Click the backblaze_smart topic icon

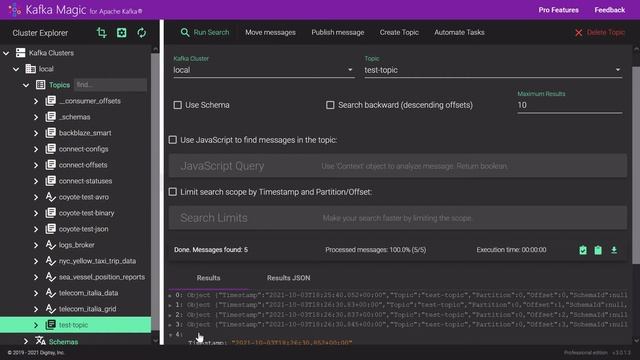(x=51, y=133)
